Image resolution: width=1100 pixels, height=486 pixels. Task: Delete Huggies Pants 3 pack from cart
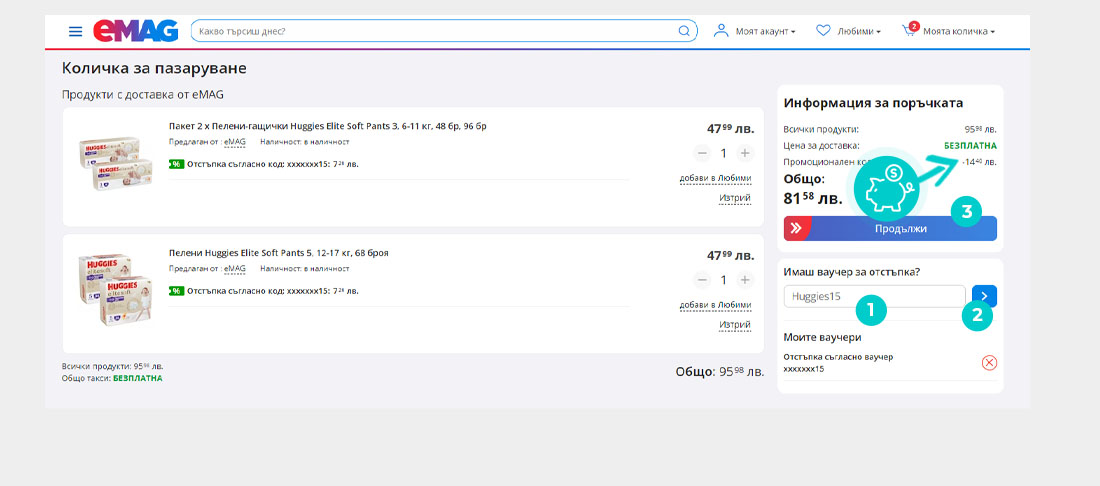(735, 198)
